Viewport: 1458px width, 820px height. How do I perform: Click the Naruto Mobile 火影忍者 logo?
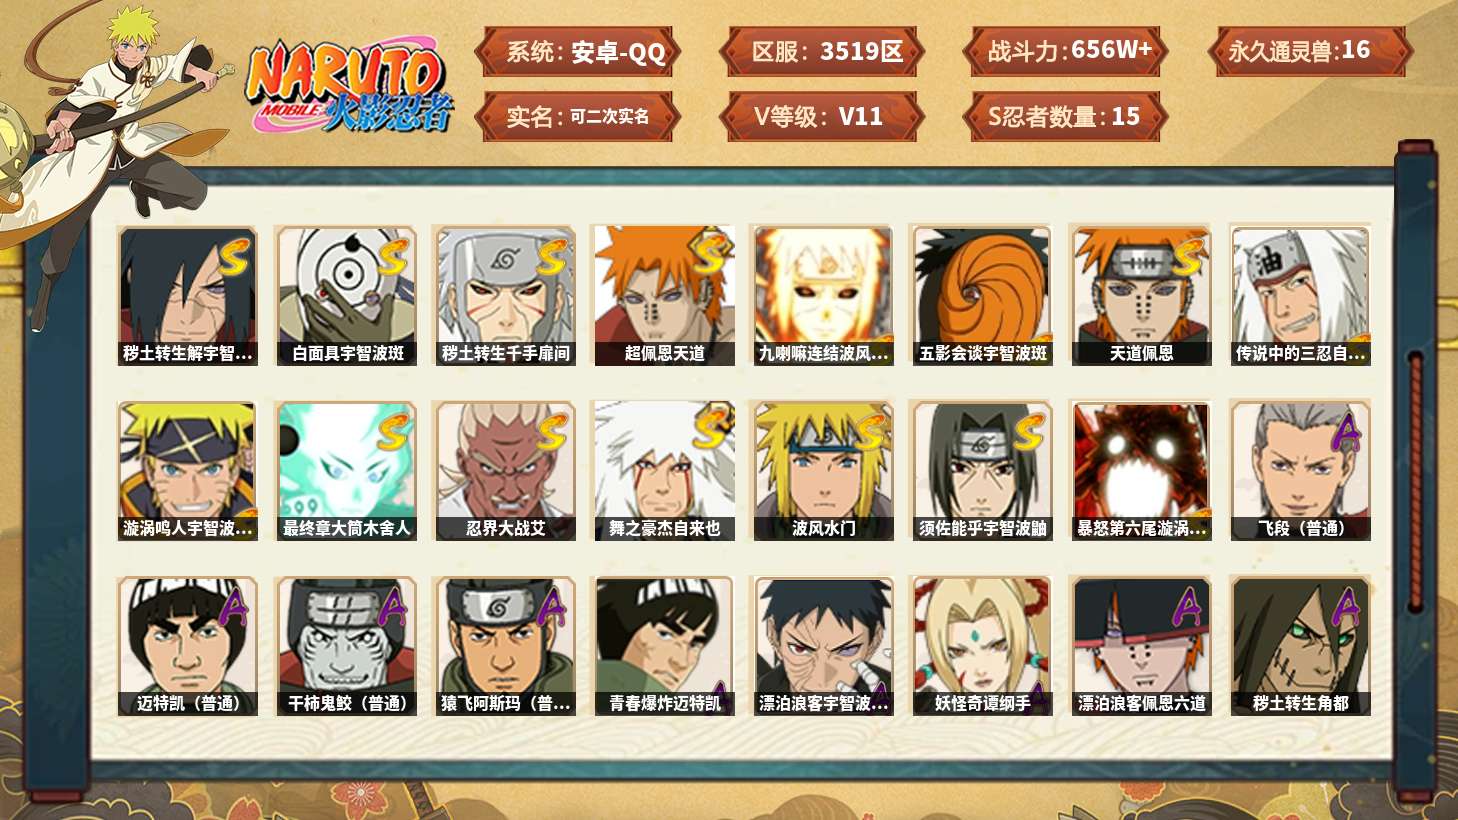[350, 86]
